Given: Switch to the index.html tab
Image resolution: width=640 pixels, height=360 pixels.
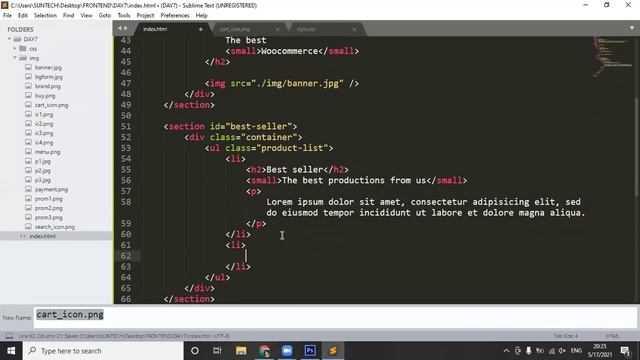Looking at the screenshot, I should [x=155, y=29].
